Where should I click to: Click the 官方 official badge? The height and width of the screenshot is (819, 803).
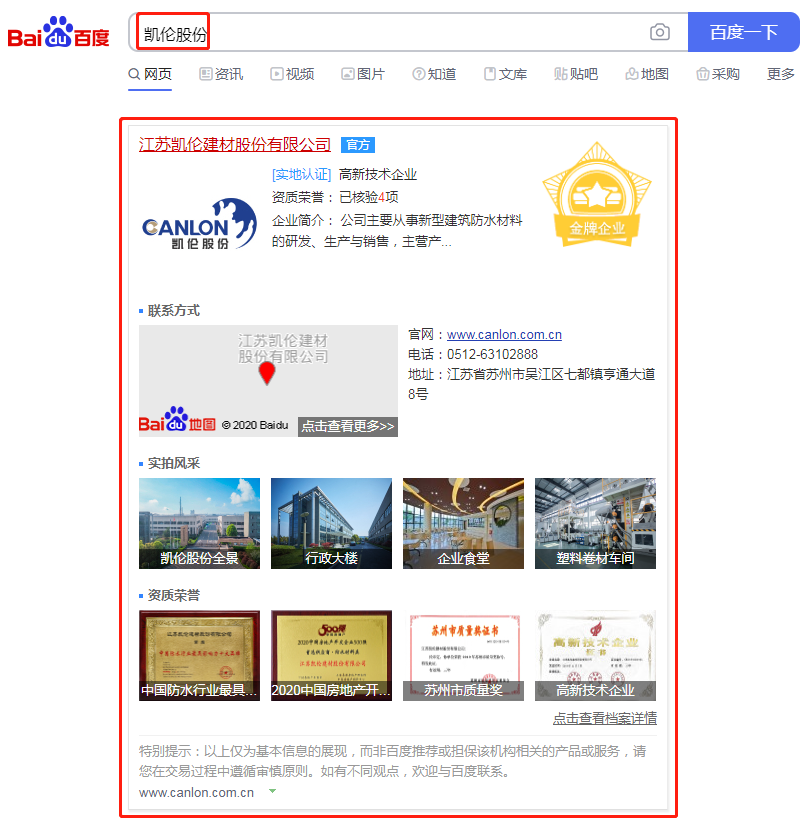tap(357, 145)
